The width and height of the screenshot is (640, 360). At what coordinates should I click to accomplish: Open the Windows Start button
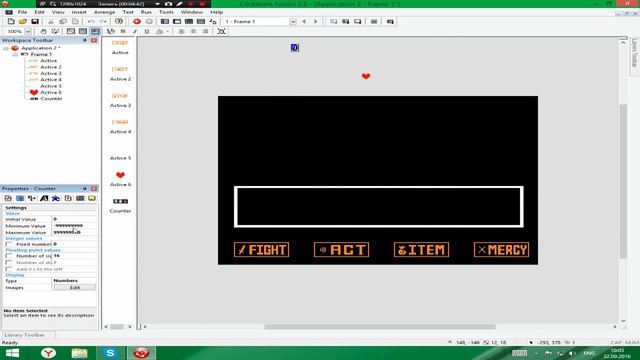tap(12, 353)
